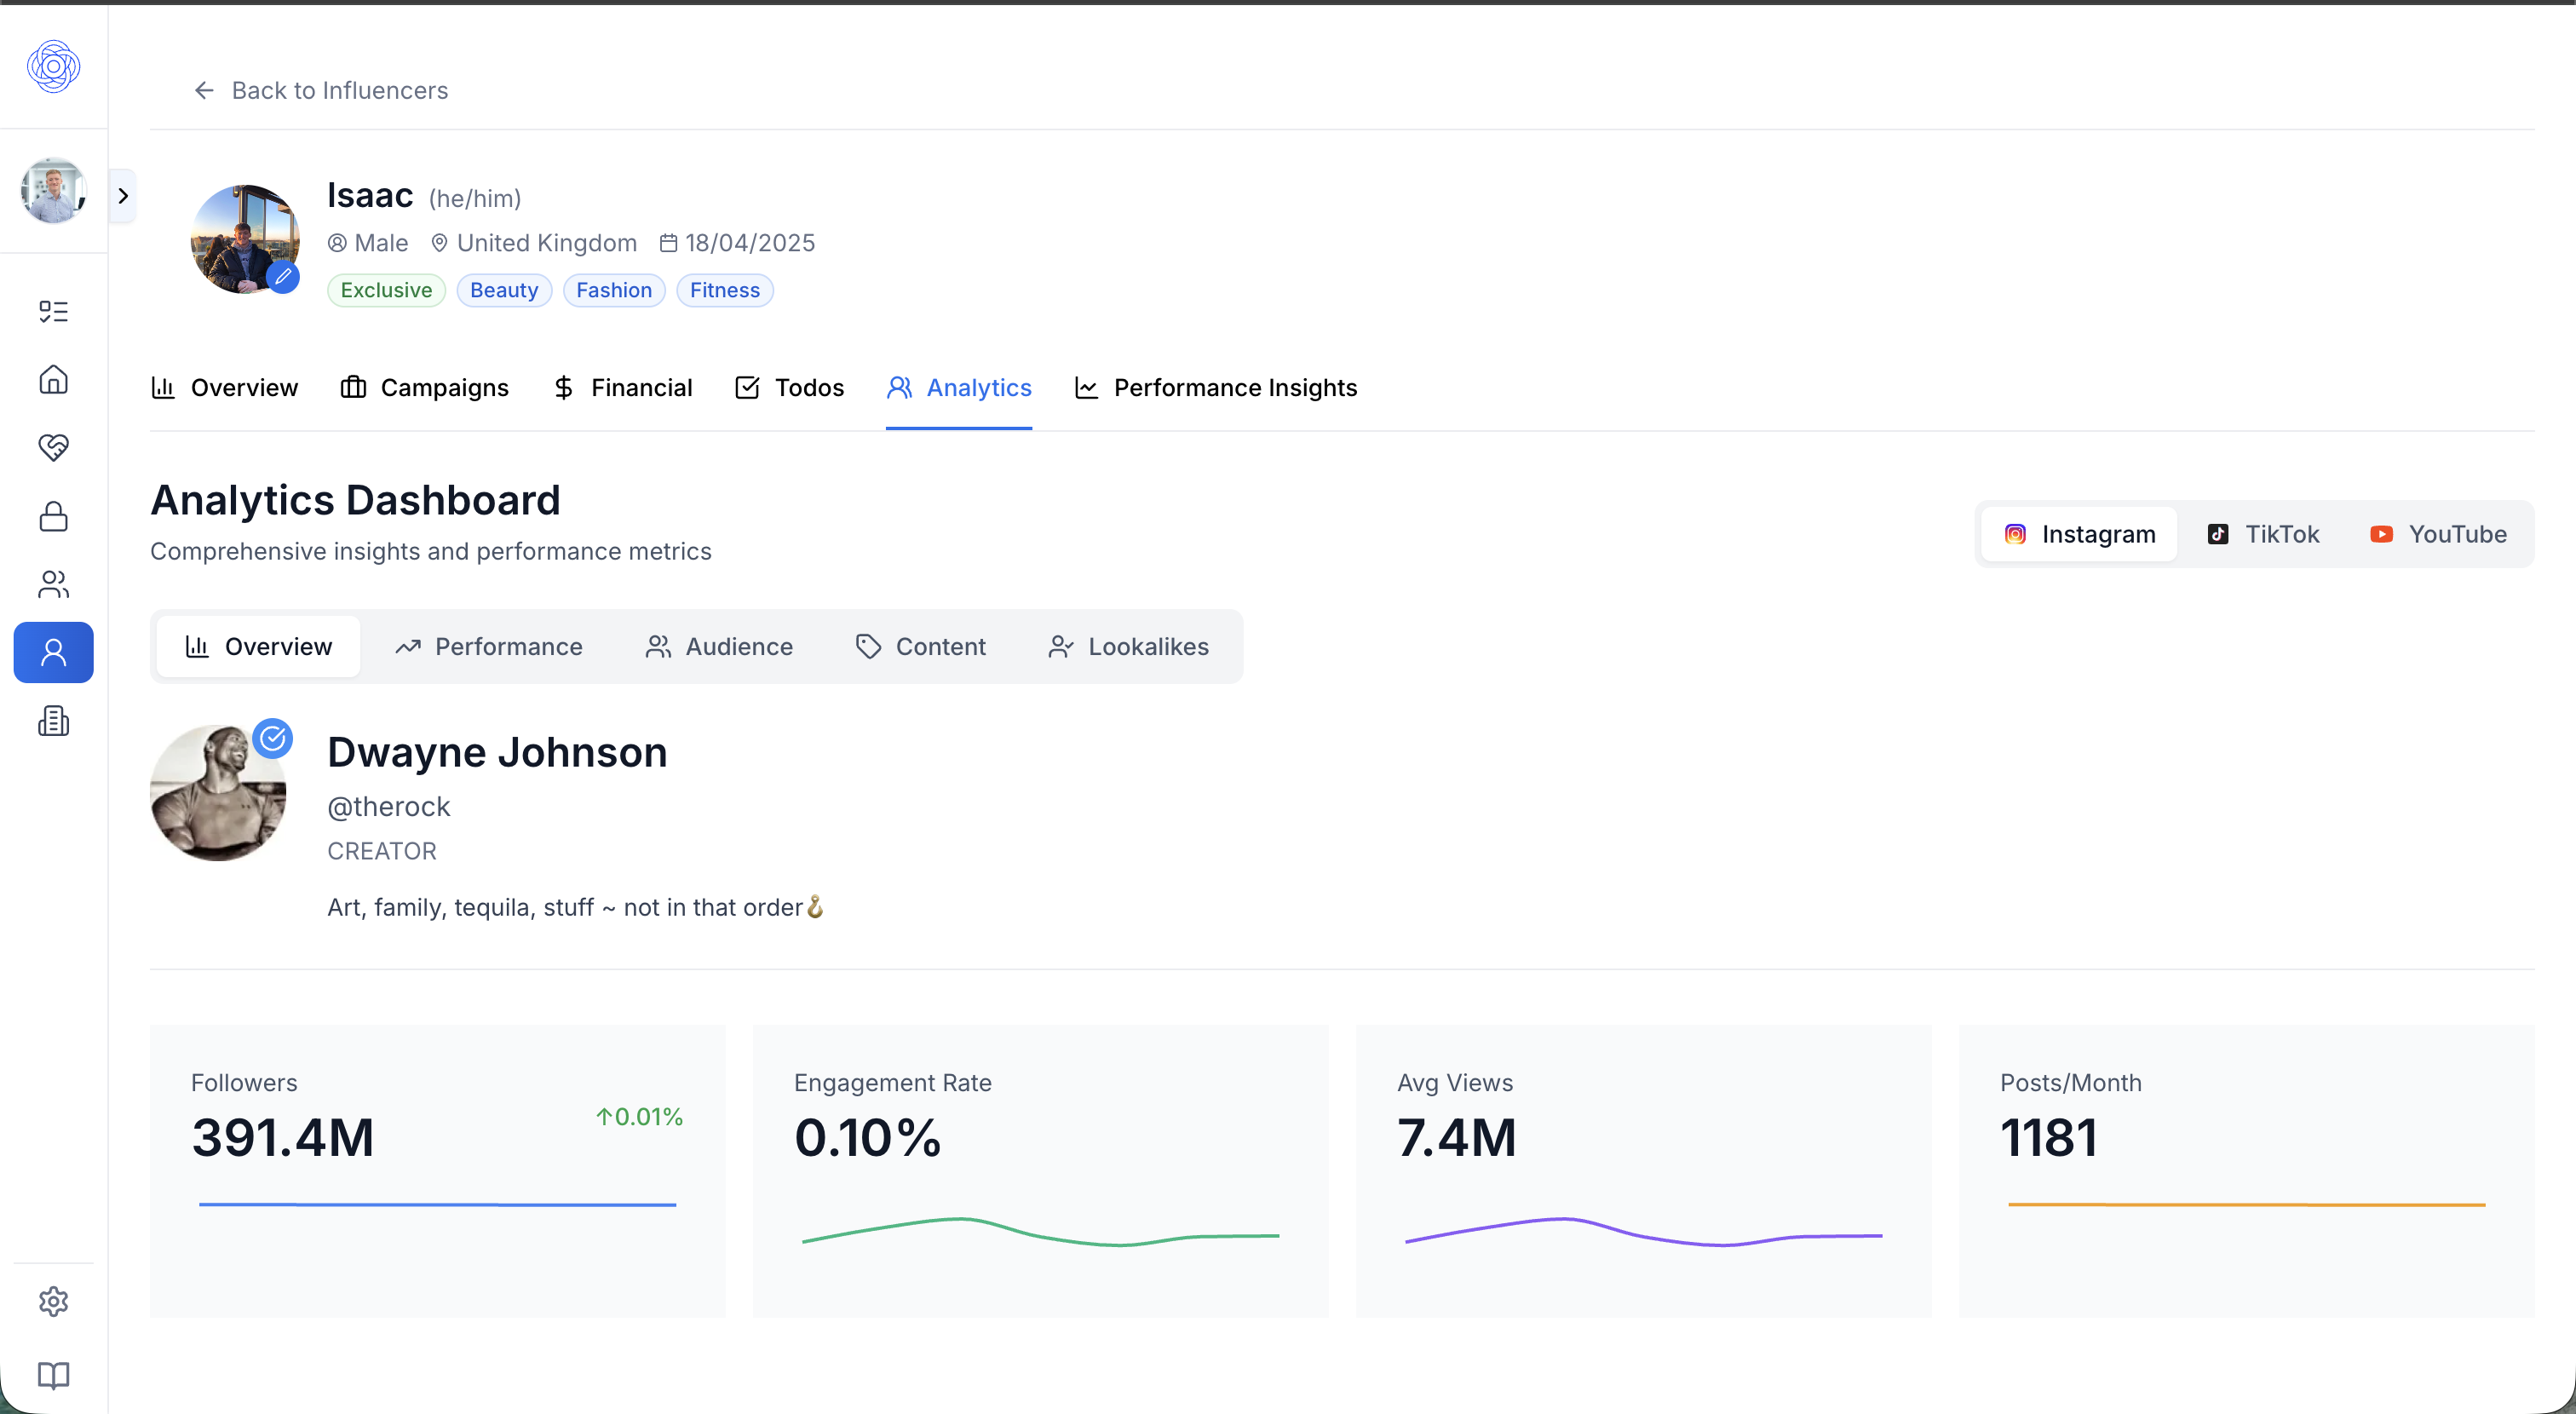Screen dimensions: 2576x1414
Task: Expand sidebar with chevron arrow
Action: (x=123, y=196)
